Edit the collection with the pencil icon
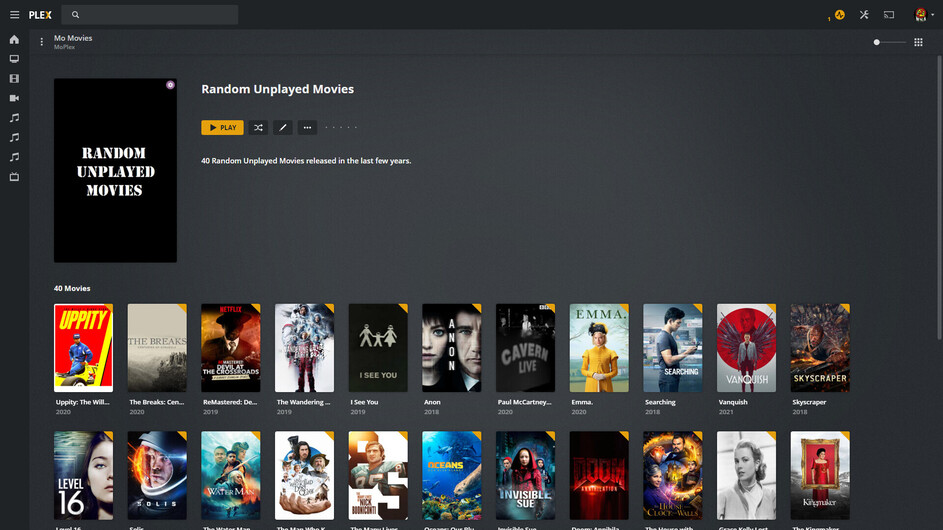943x530 pixels. pyautogui.click(x=283, y=128)
